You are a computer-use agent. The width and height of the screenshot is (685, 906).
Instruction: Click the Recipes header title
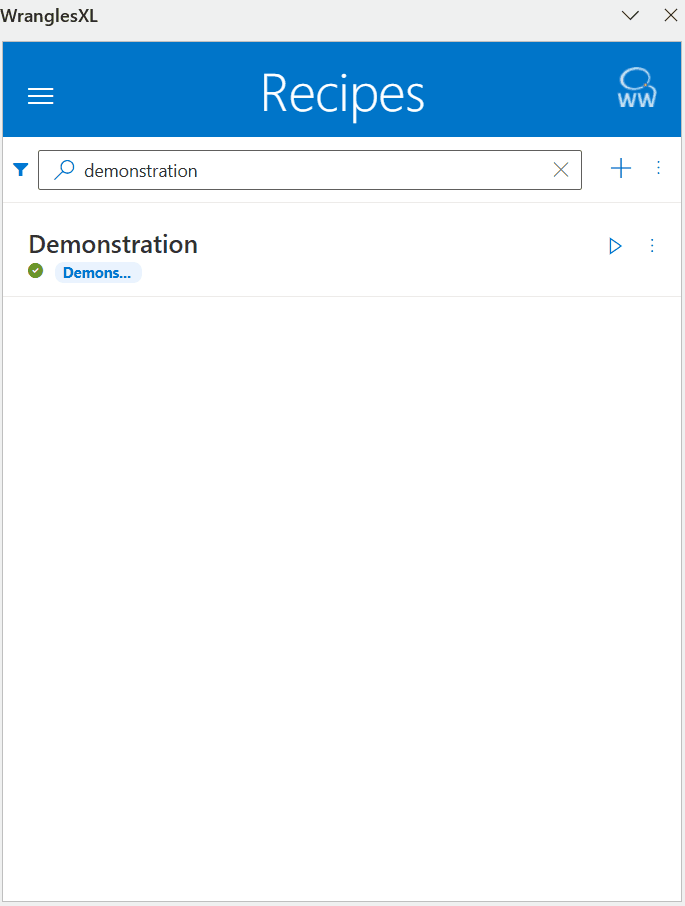(x=343, y=94)
